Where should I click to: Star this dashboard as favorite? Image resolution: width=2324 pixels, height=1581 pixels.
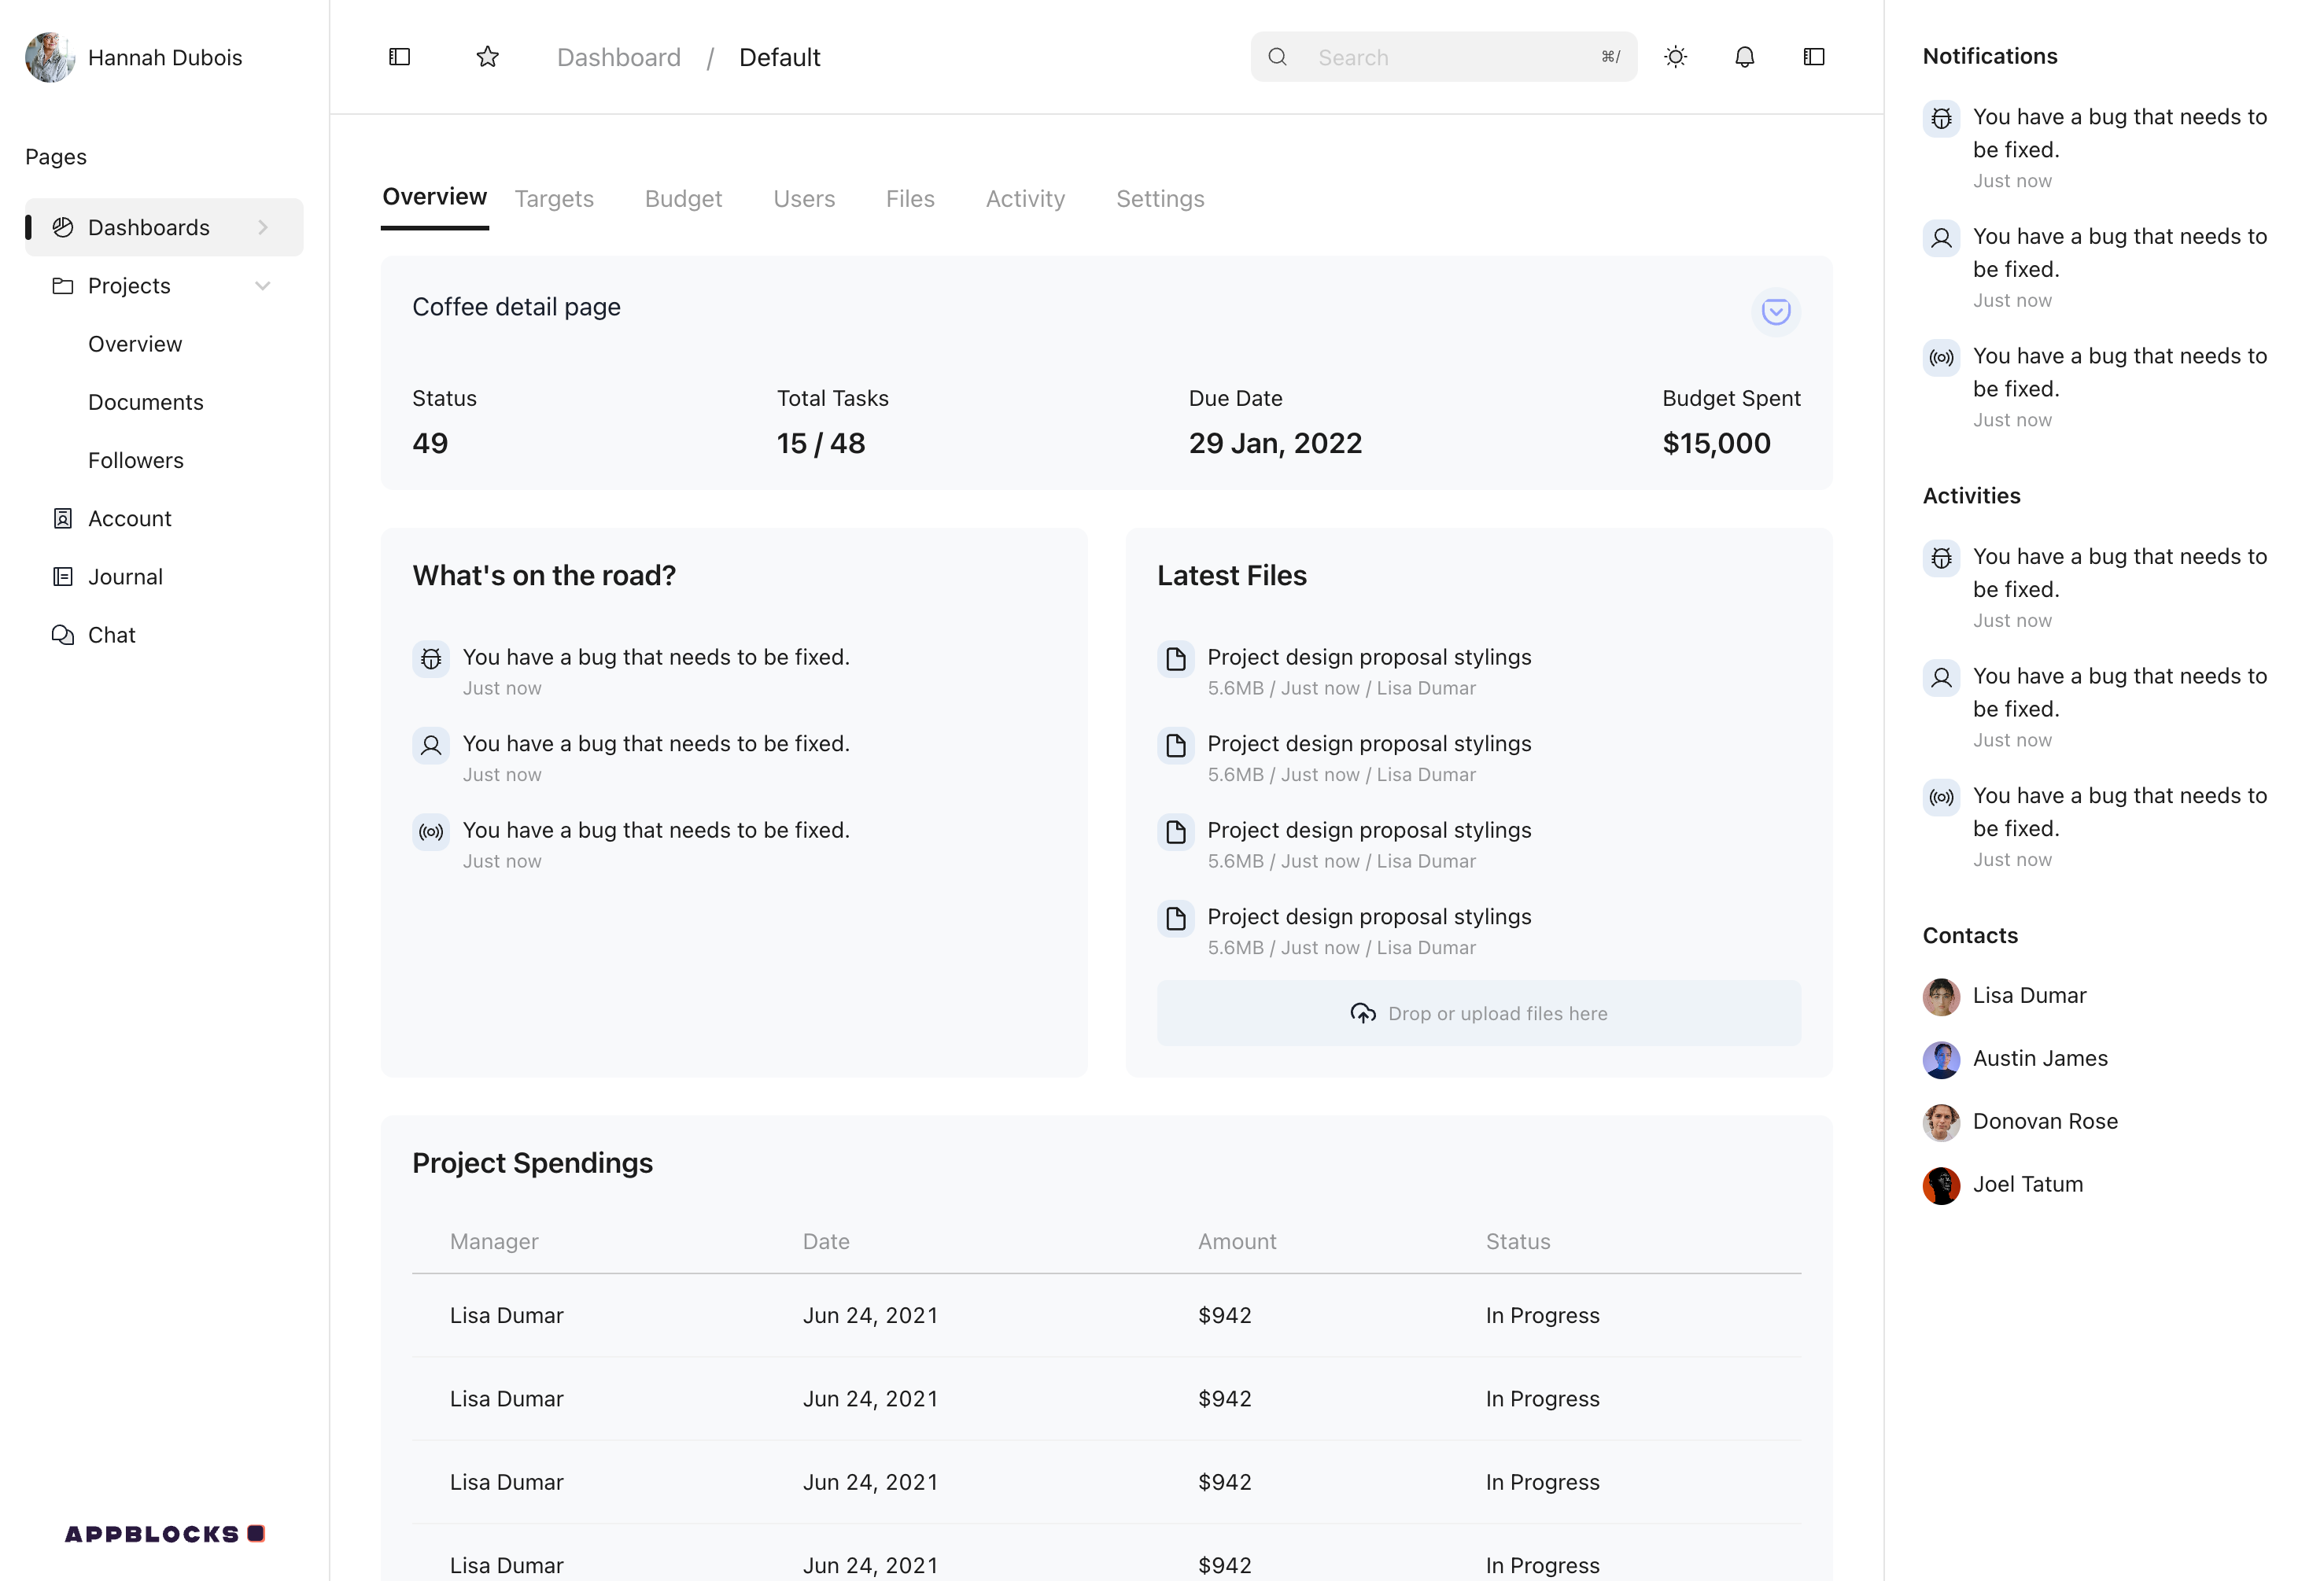tap(487, 57)
